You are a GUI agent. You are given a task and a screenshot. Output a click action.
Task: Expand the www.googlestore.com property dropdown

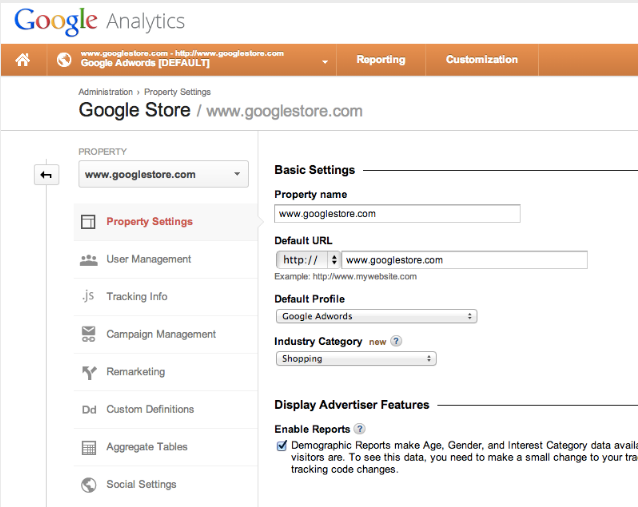163,175
